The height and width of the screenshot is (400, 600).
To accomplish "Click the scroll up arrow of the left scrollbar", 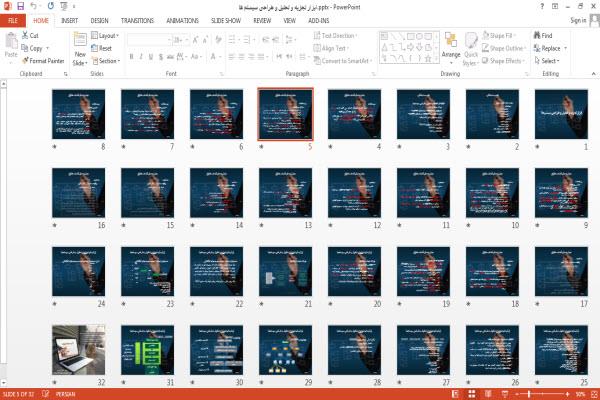I will [3, 83].
